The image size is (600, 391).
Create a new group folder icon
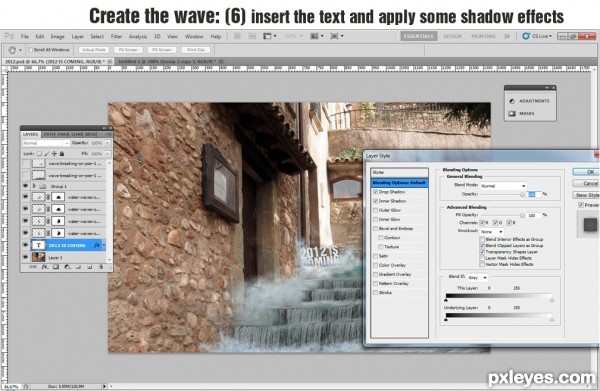pos(78,267)
